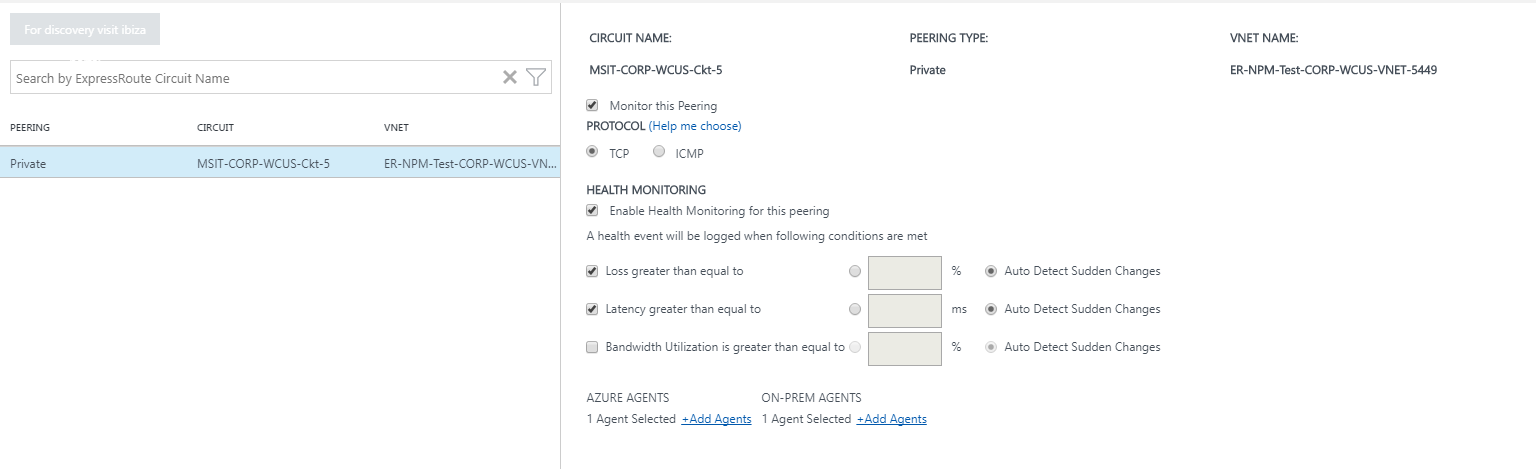Select the ICMP protocol radio button
Screen dimensions: 1536x469
tap(658, 152)
